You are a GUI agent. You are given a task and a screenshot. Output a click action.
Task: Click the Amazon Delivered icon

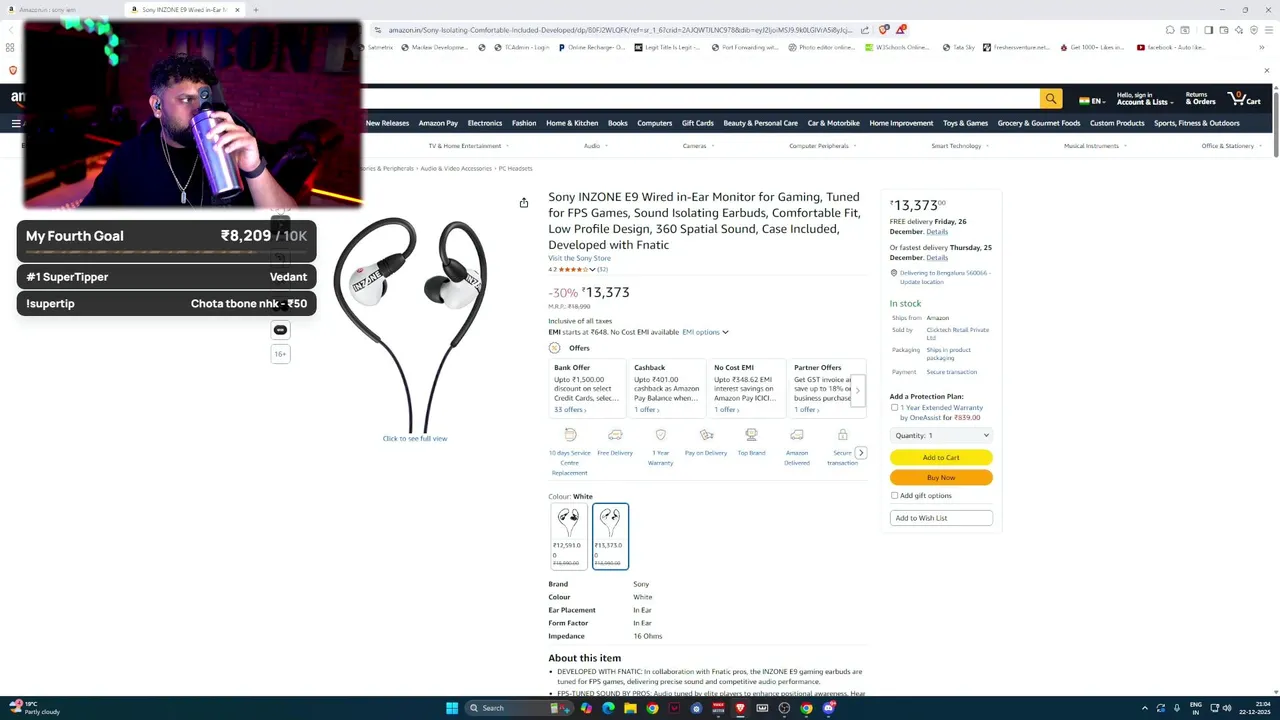(x=797, y=435)
